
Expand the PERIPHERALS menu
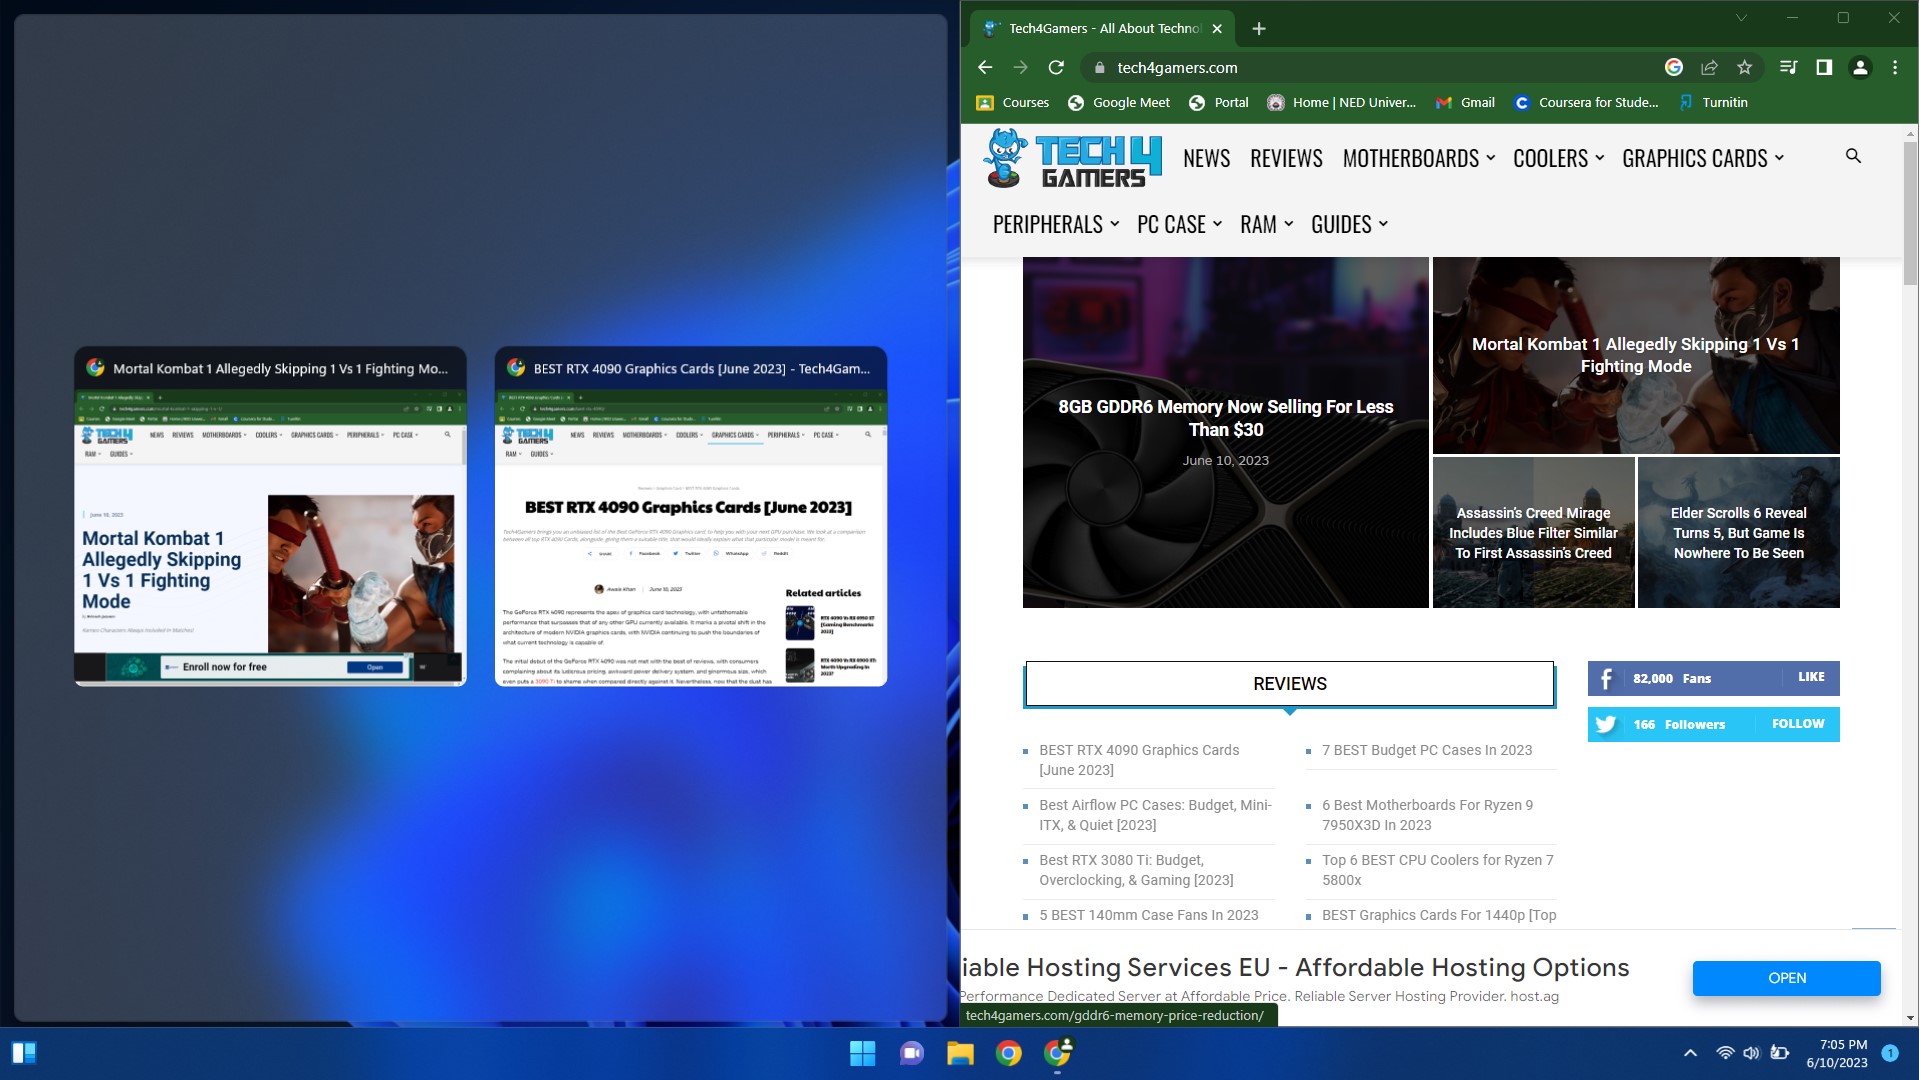pos(1055,224)
